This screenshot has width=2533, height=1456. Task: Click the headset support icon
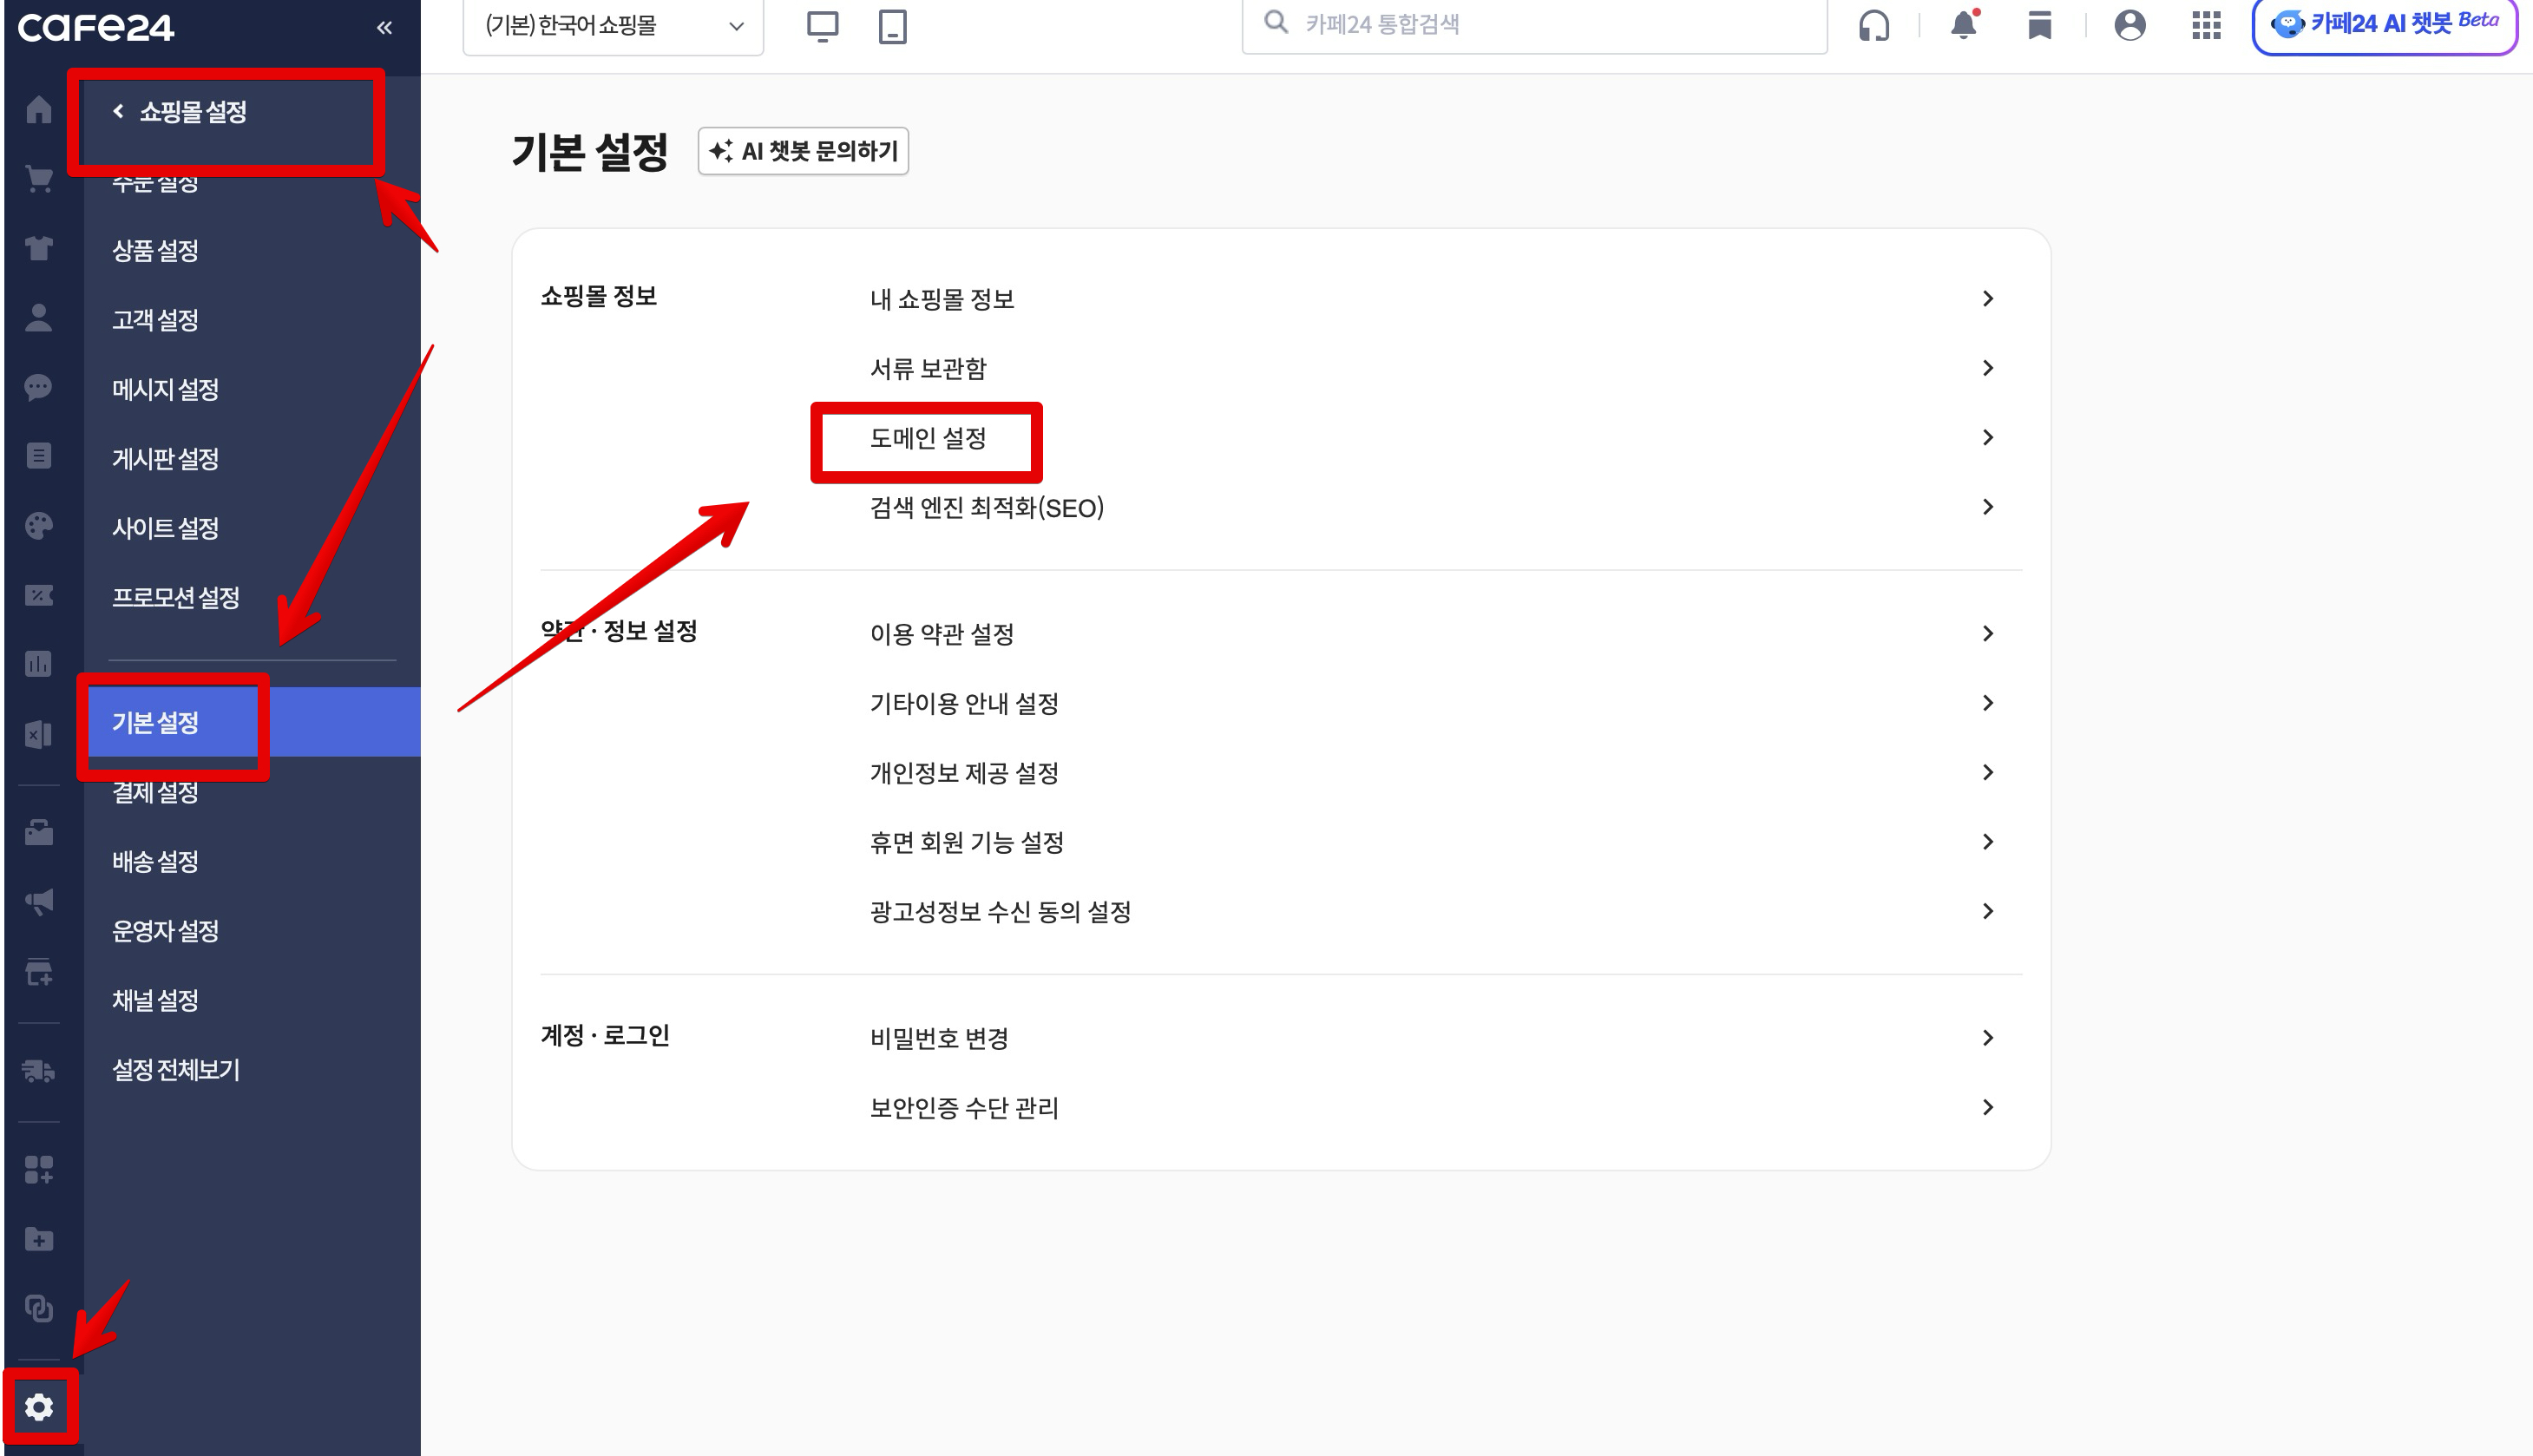coord(1874,24)
